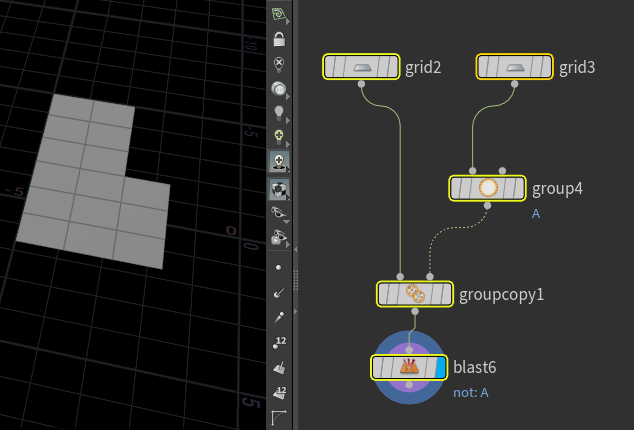The image size is (634, 430).
Task: Select the disable lighting bulb with X
Action: click(279, 64)
